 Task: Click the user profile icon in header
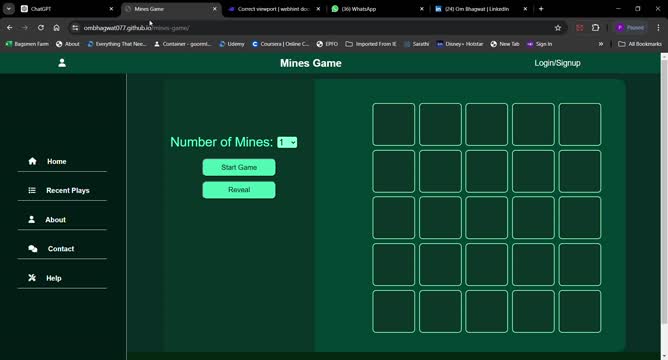click(x=62, y=63)
